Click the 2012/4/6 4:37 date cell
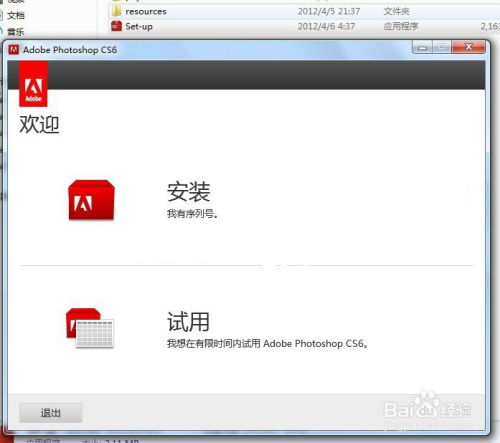This screenshot has width=500, height=443. point(326,26)
